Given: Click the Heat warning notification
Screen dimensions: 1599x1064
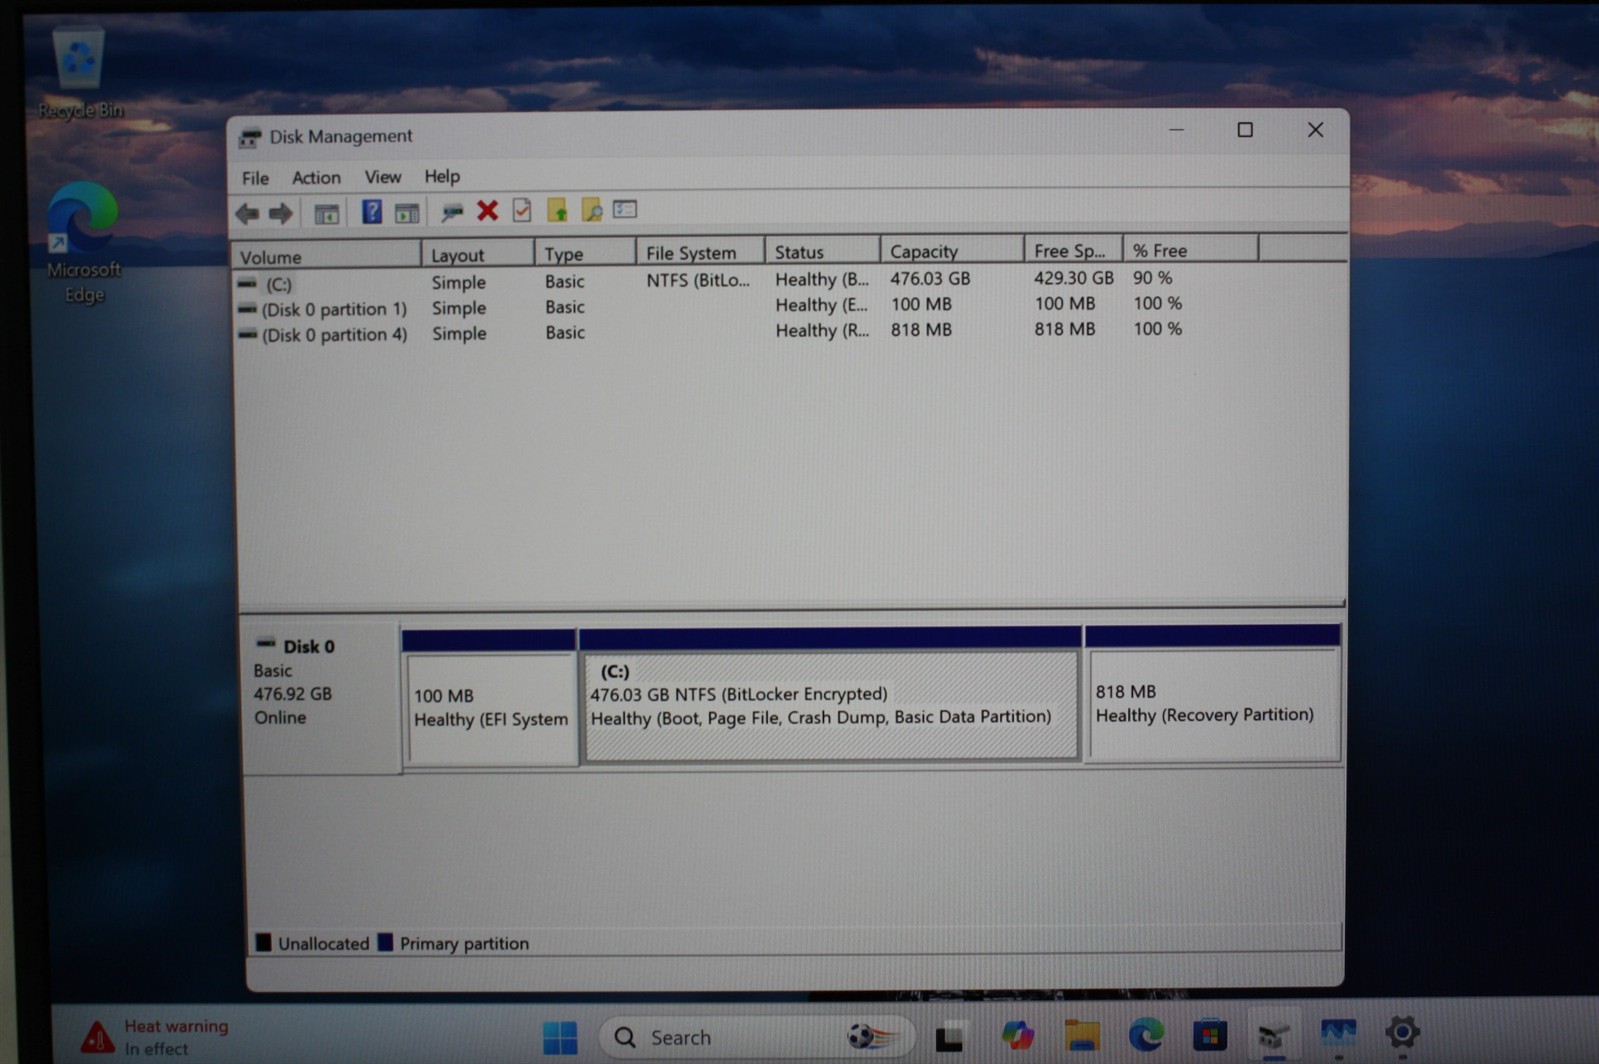Looking at the screenshot, I should click(155, 1037).
